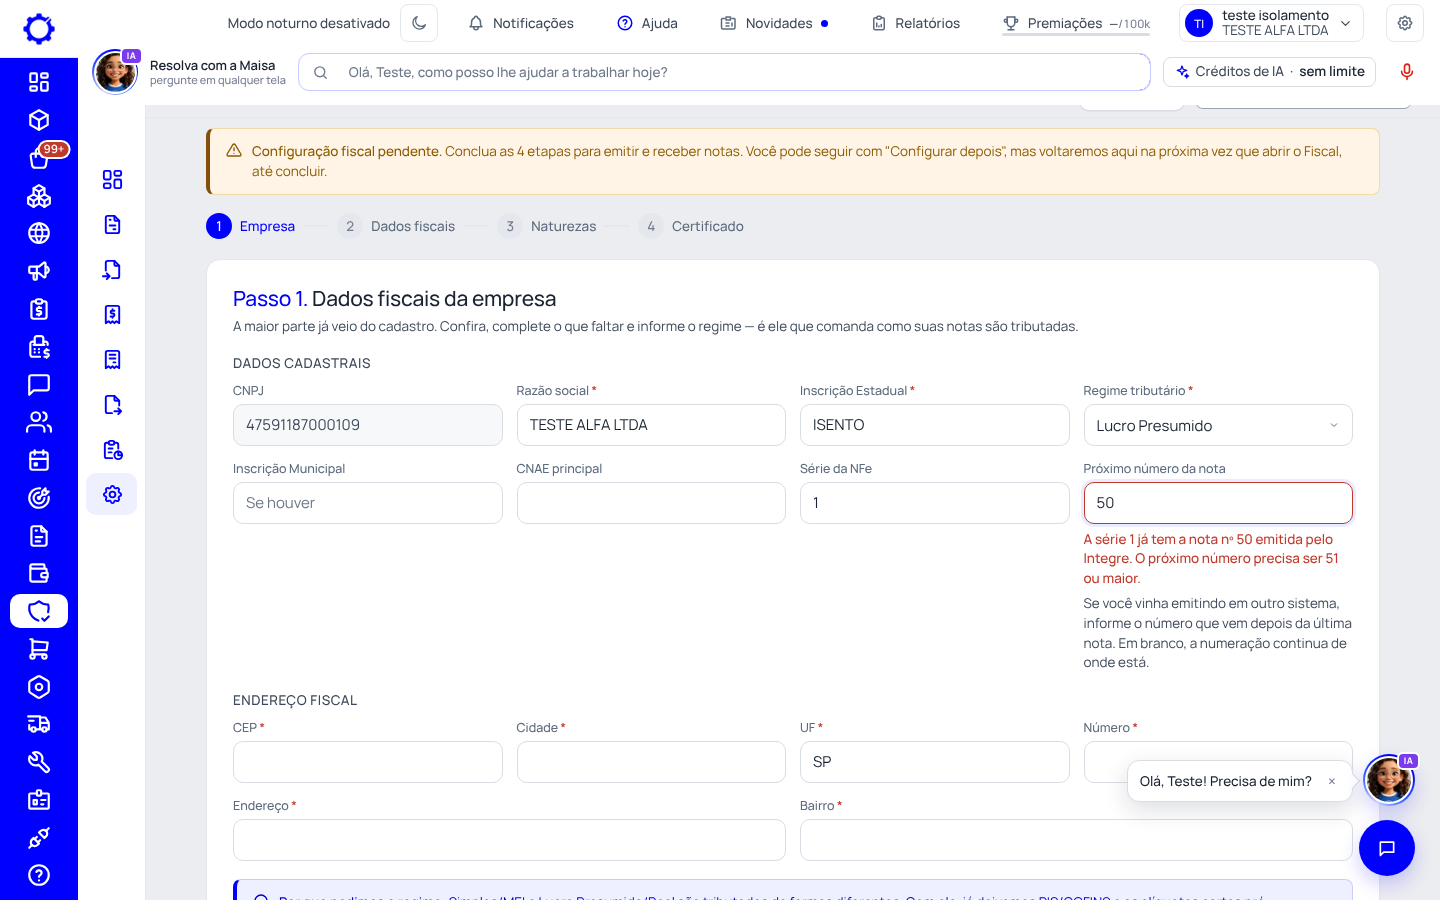Toggle night mode with the moon button
Screen dimensions: 1440x900
tap(419, 23)
